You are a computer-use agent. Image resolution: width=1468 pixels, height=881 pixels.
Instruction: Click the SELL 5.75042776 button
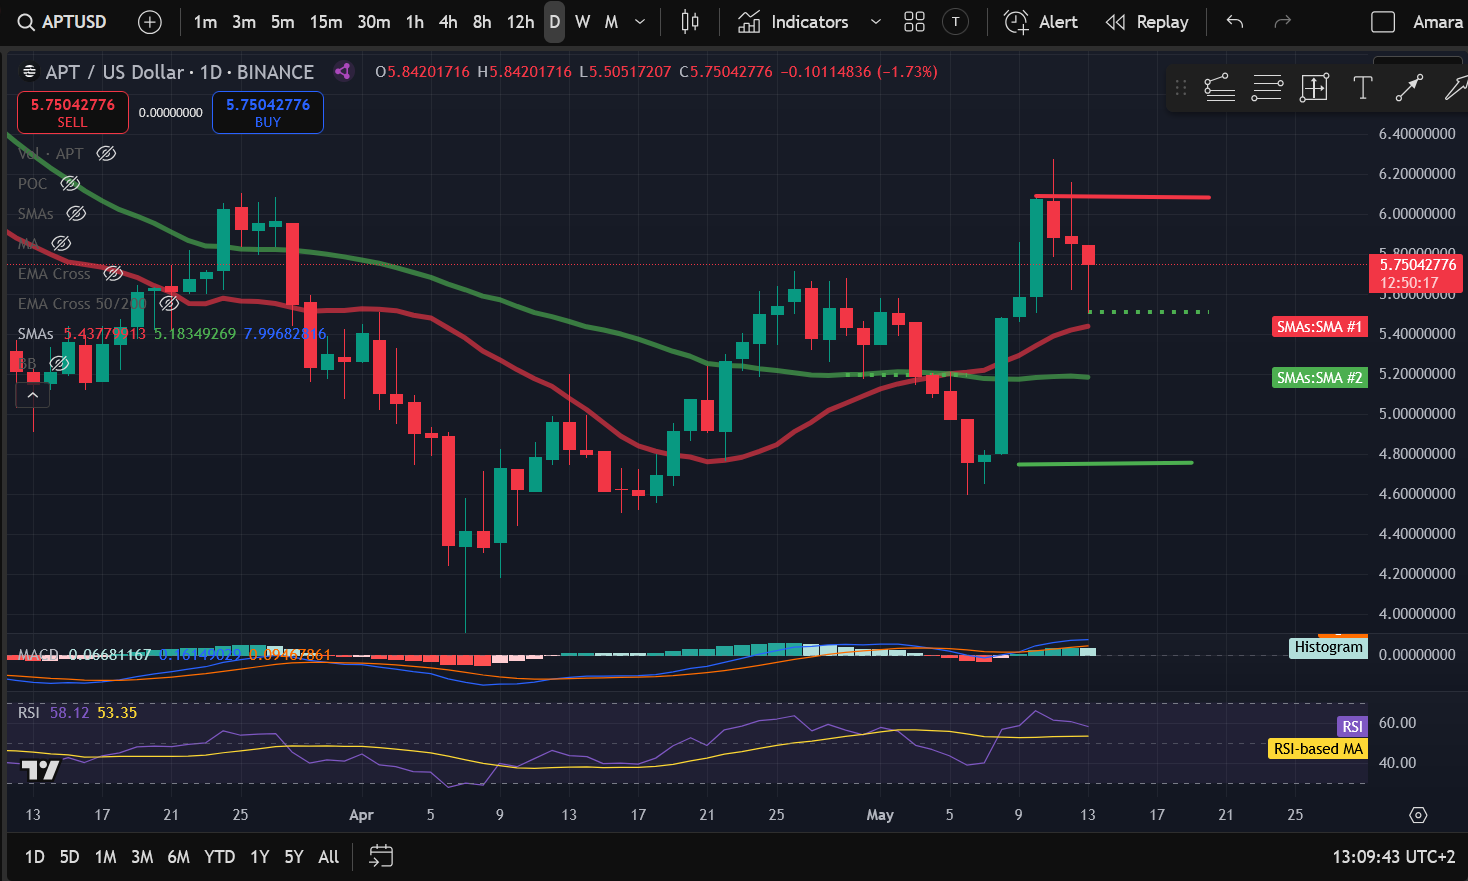[73, 113]
